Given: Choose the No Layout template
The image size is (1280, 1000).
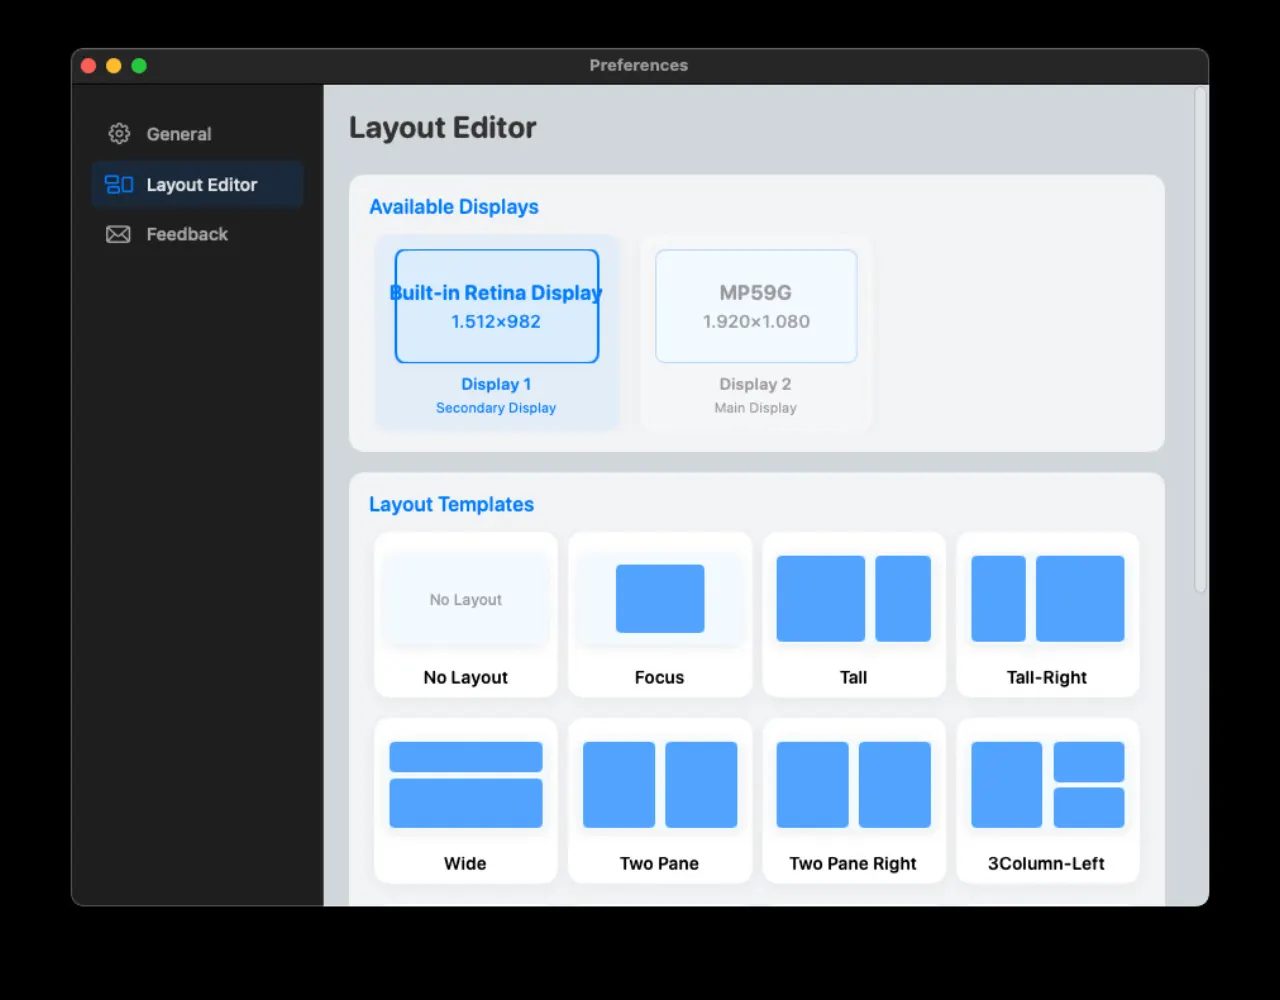Looking at the screenshot, I should (x=466, y=615).
